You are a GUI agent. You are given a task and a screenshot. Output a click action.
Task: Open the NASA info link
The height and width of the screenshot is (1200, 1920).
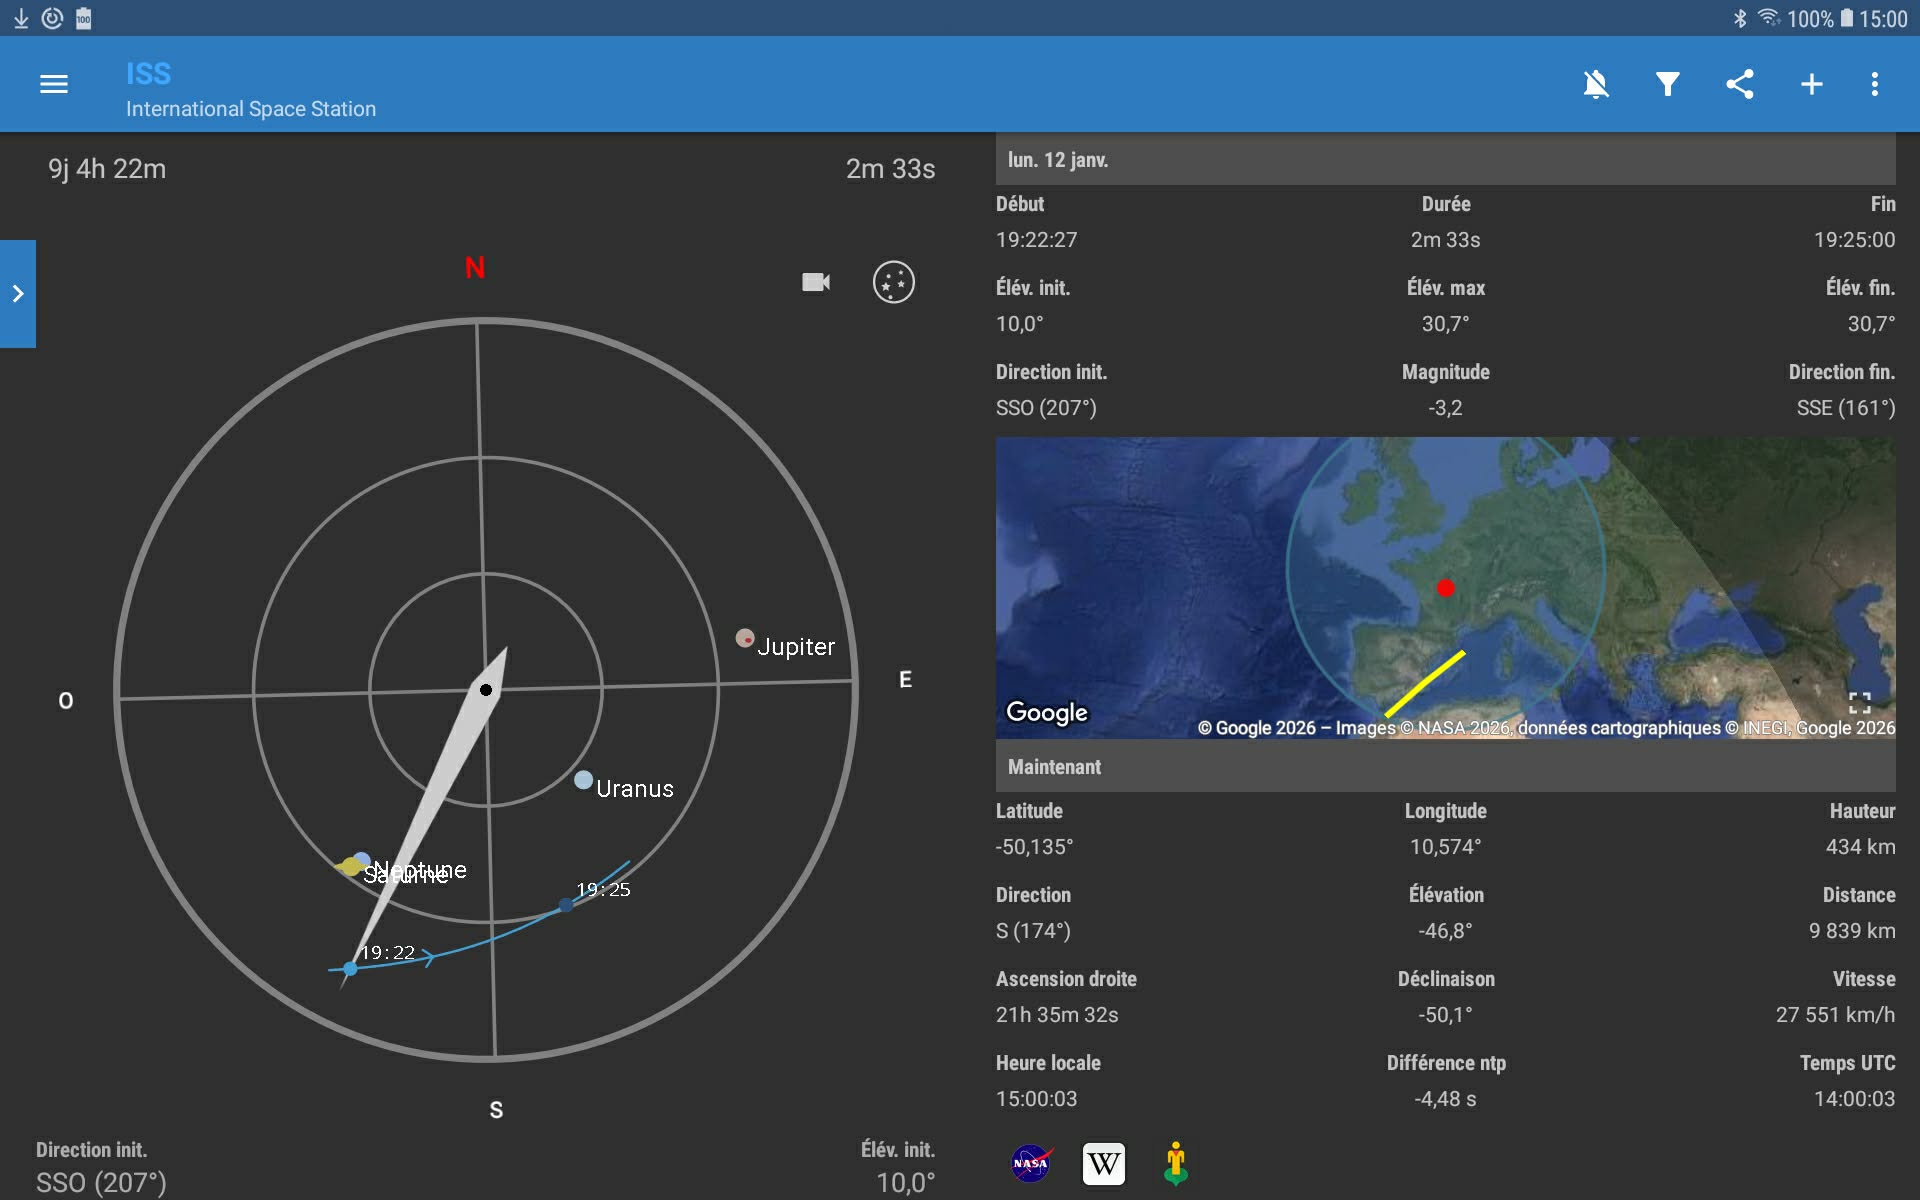[1030, 1163]
